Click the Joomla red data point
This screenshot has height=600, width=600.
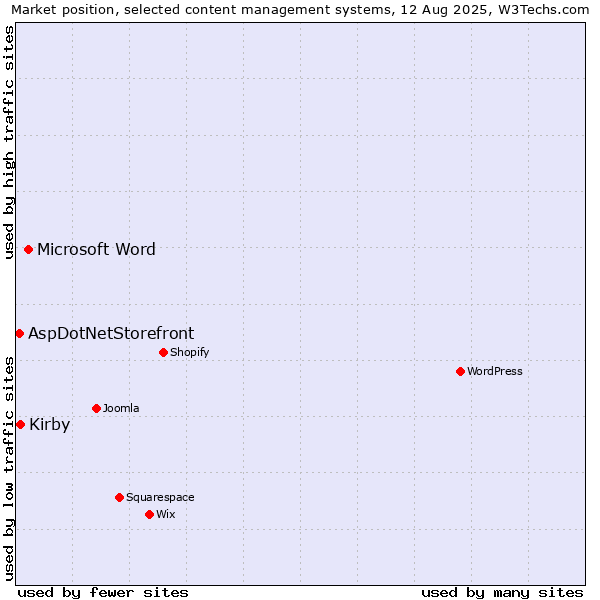click(96, 408)
